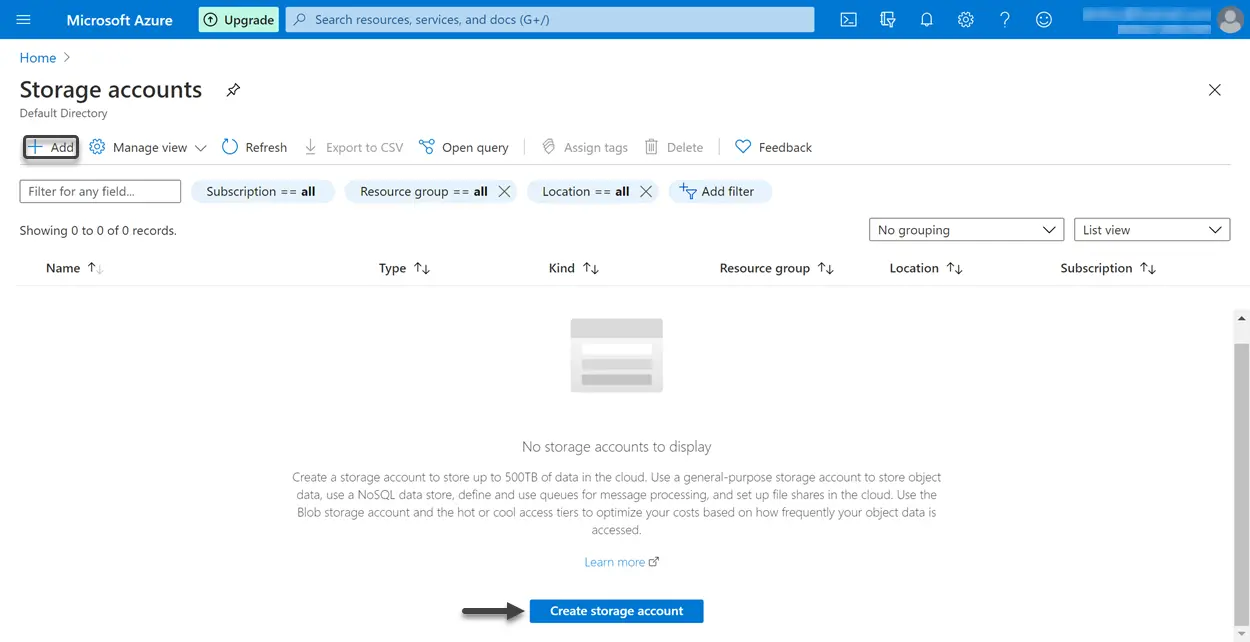Open Cloud Shell from the top bar
Image resolution: width=1250 pixels, height=642 pixels.
[848, 19]
